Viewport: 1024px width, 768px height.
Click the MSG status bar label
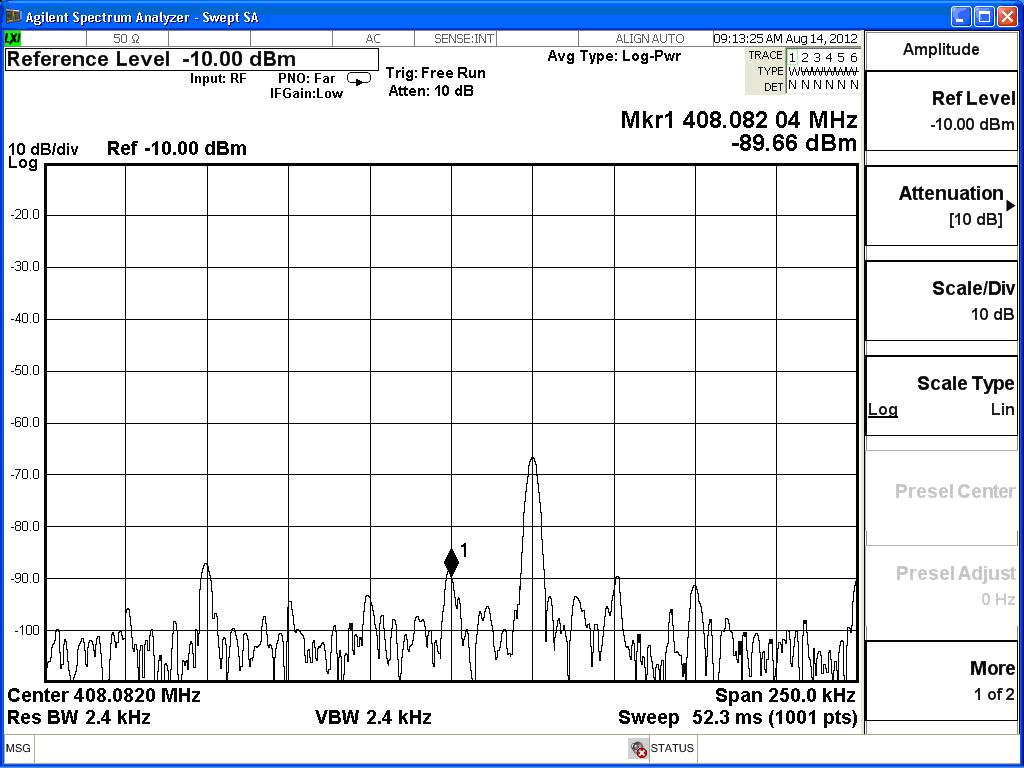point(18,748)
